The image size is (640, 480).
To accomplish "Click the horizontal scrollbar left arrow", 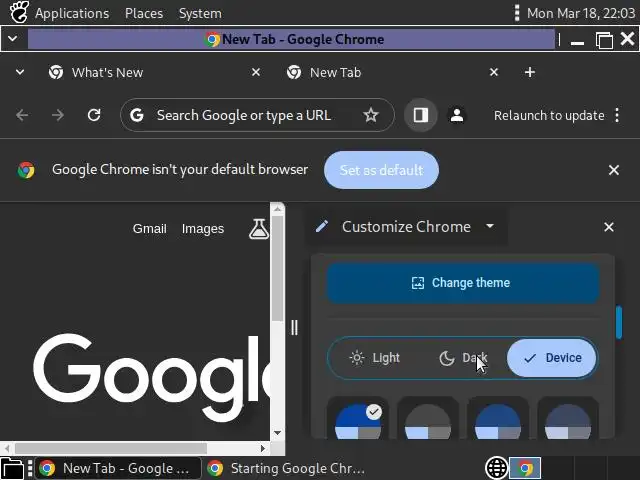I will [x=7, y=448].
